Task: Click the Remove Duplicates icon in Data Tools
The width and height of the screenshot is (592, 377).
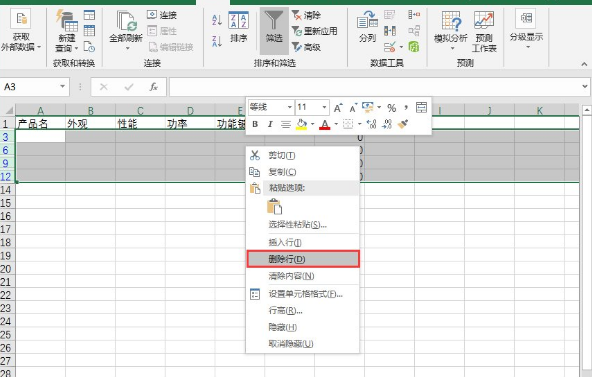Action: pyautogui.click(x=389, y=31)
